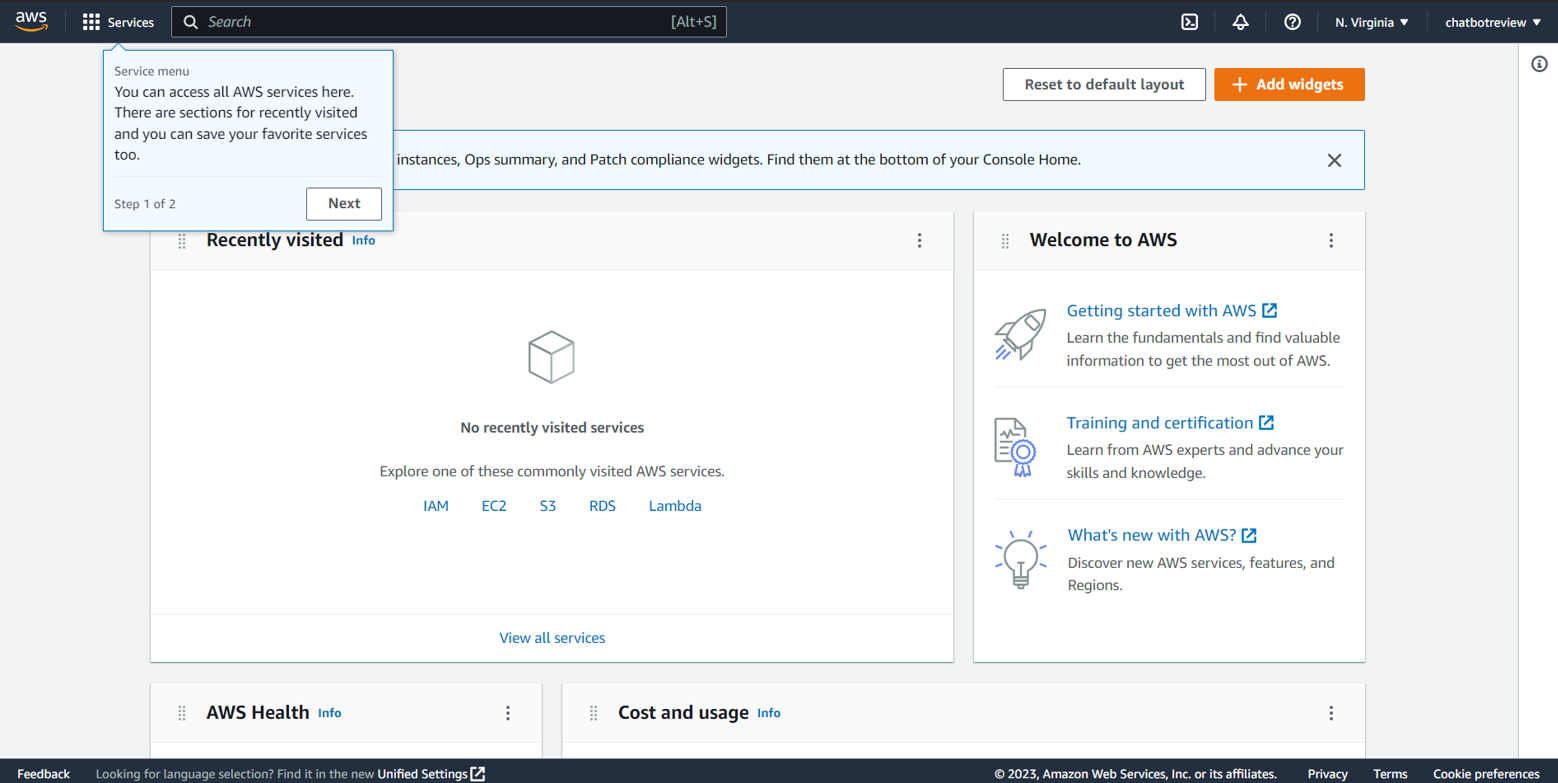Expand the chatbotreview account menu
Viewport: 1558px width, 783px height.
pyautogui.click(x=1492, y=22)
